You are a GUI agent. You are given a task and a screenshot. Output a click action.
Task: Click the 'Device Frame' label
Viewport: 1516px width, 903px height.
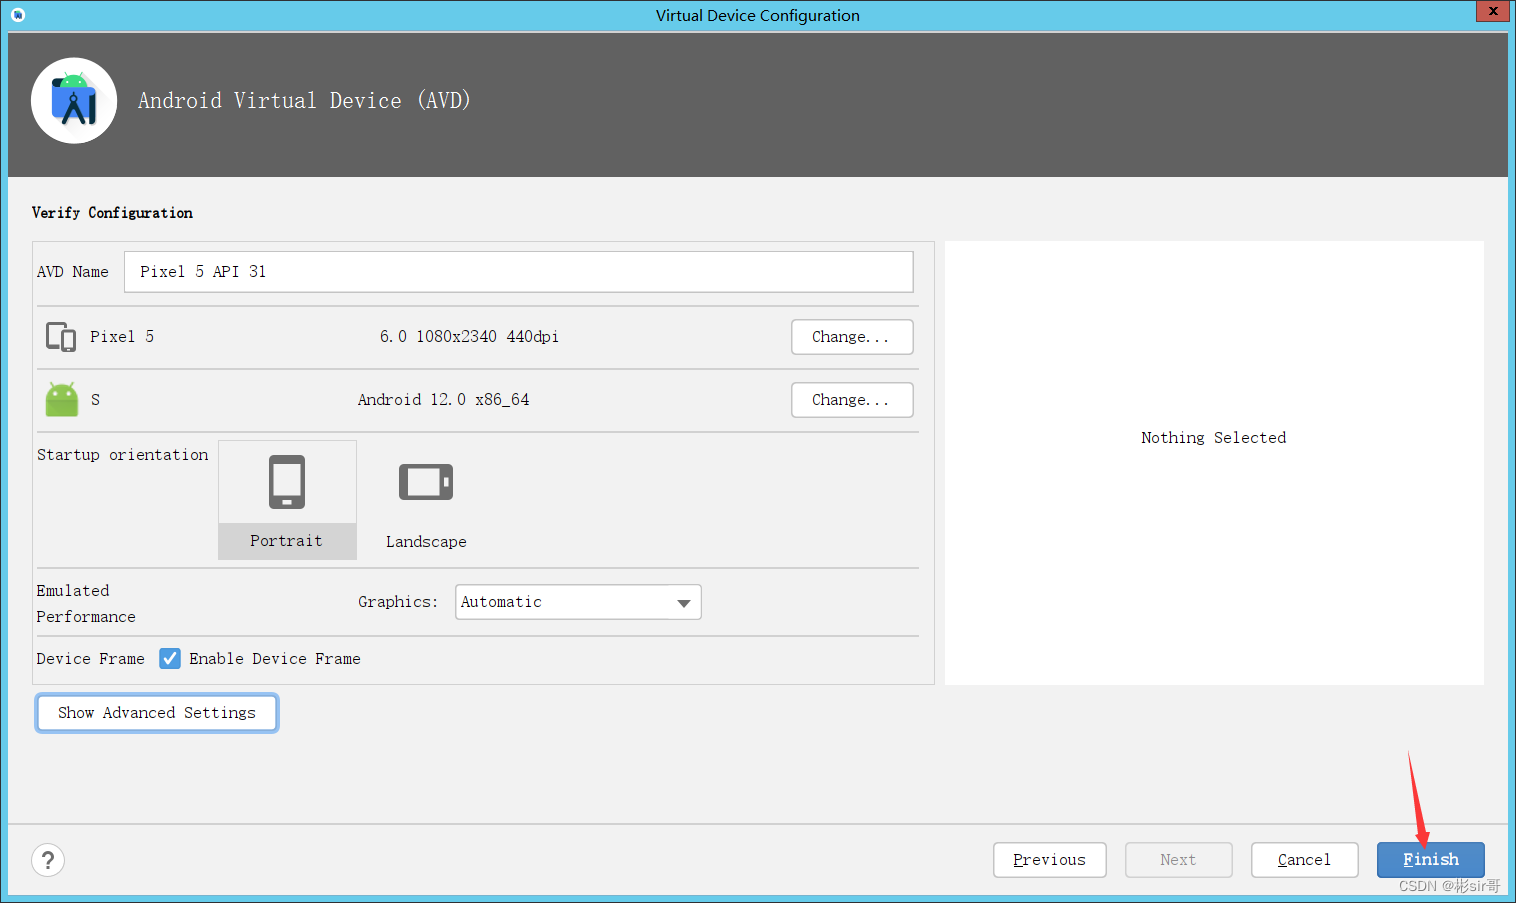coord(91,659)
